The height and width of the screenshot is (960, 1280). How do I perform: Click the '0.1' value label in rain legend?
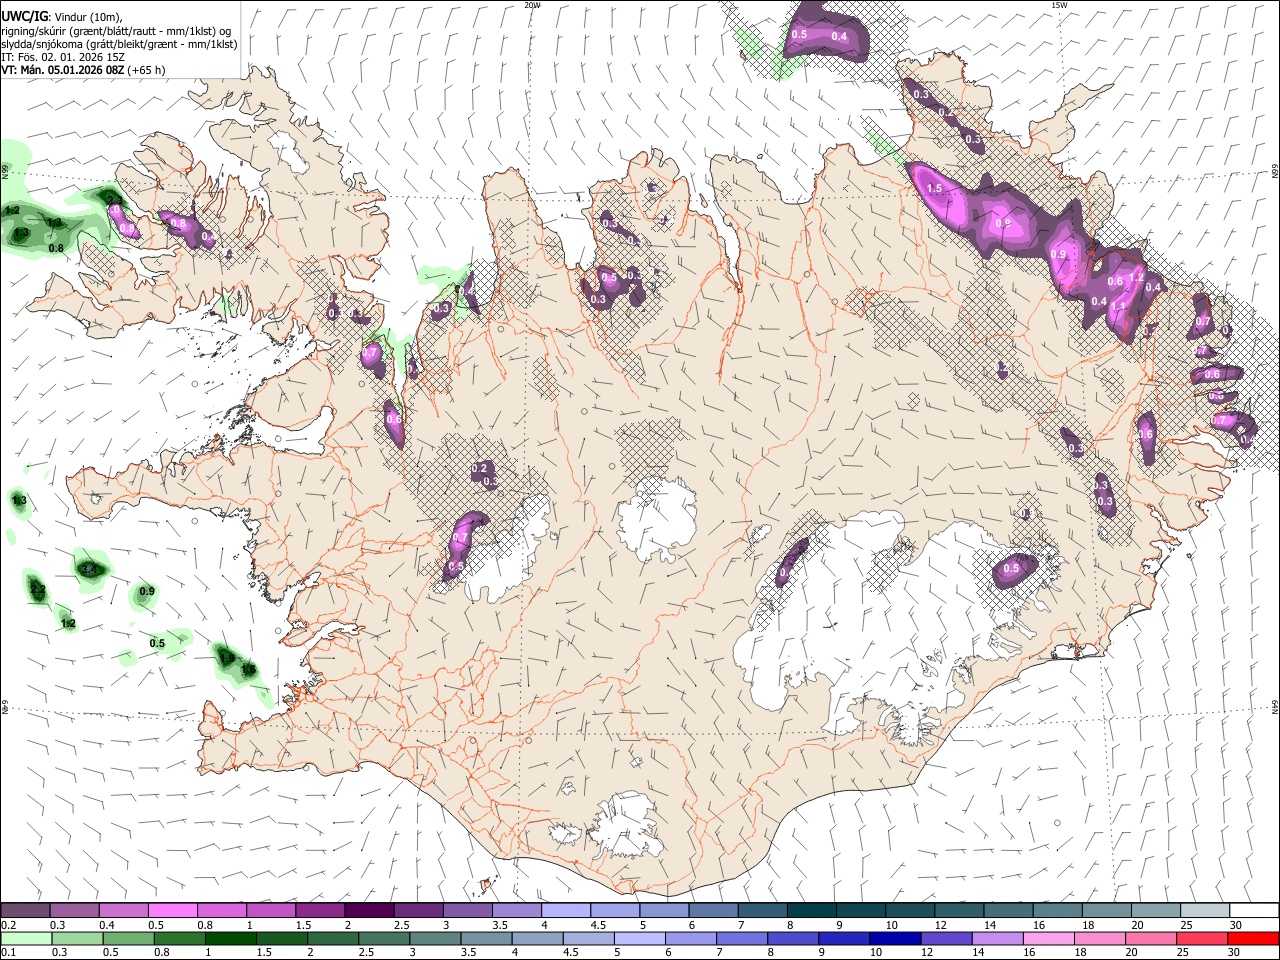(8, 953)
